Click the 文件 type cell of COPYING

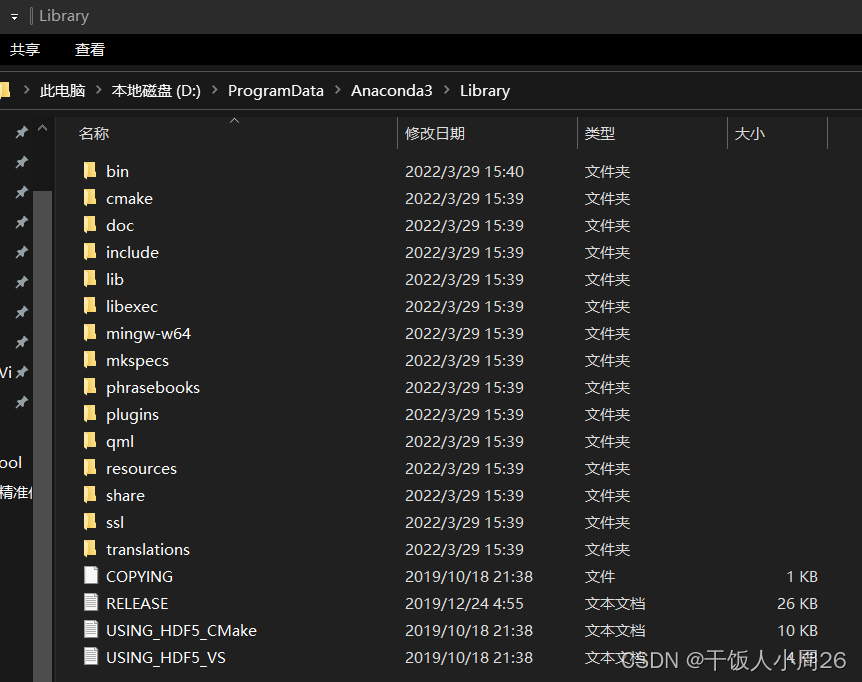click(x=600, y=576)
